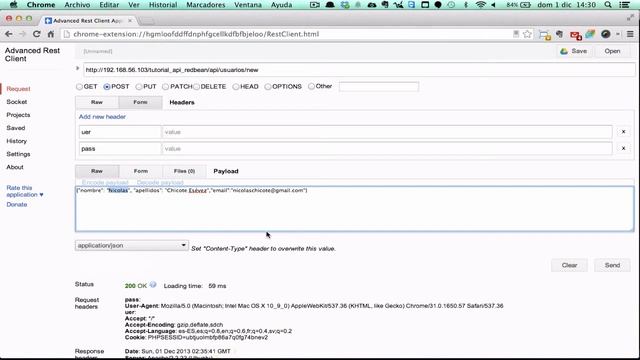Open Settings in the sidebar
Image resolution: width=640 pixels, height=360 pixels.
[x=18, y=154]
